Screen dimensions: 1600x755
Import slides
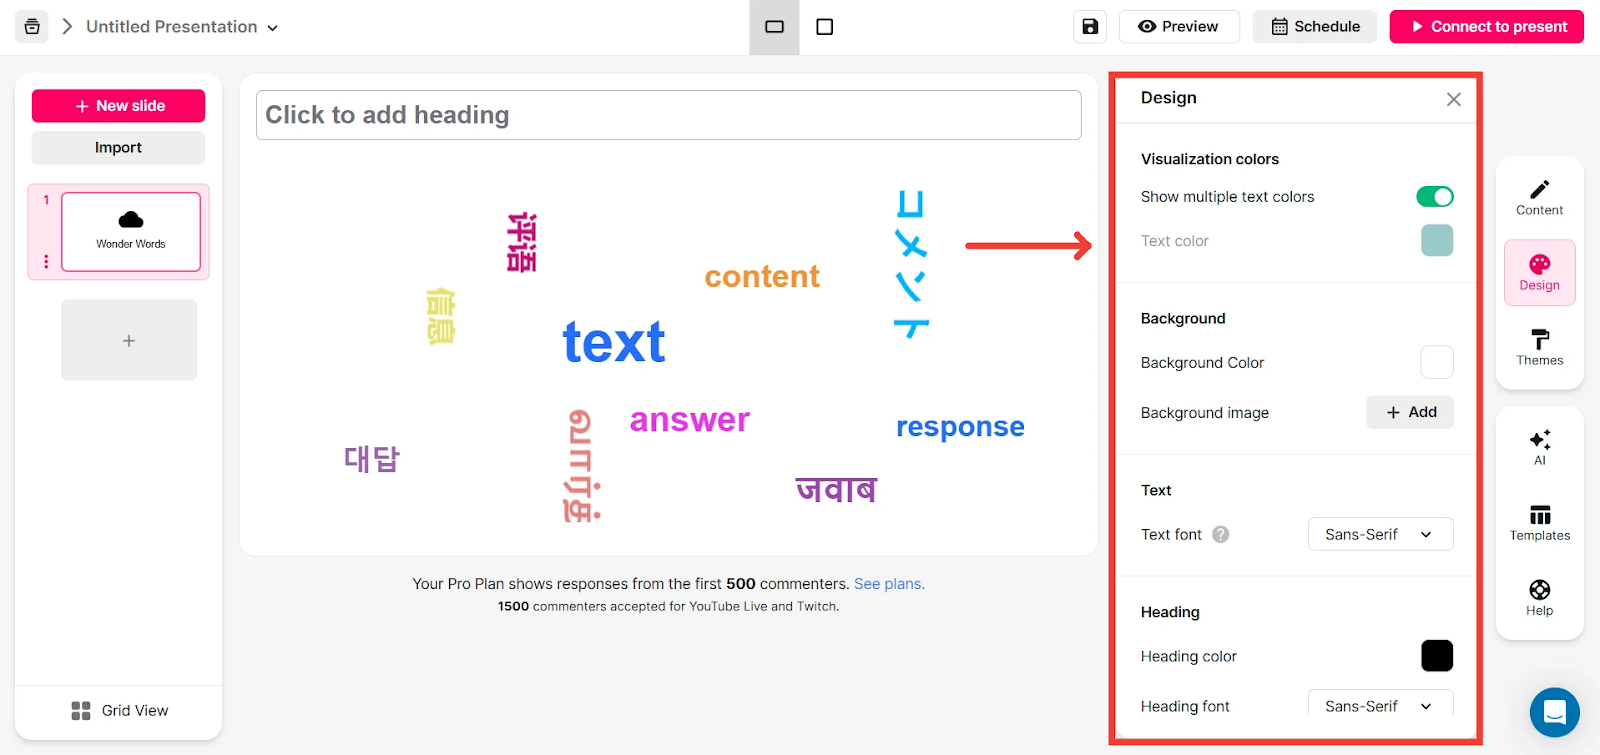click(118, 148)
